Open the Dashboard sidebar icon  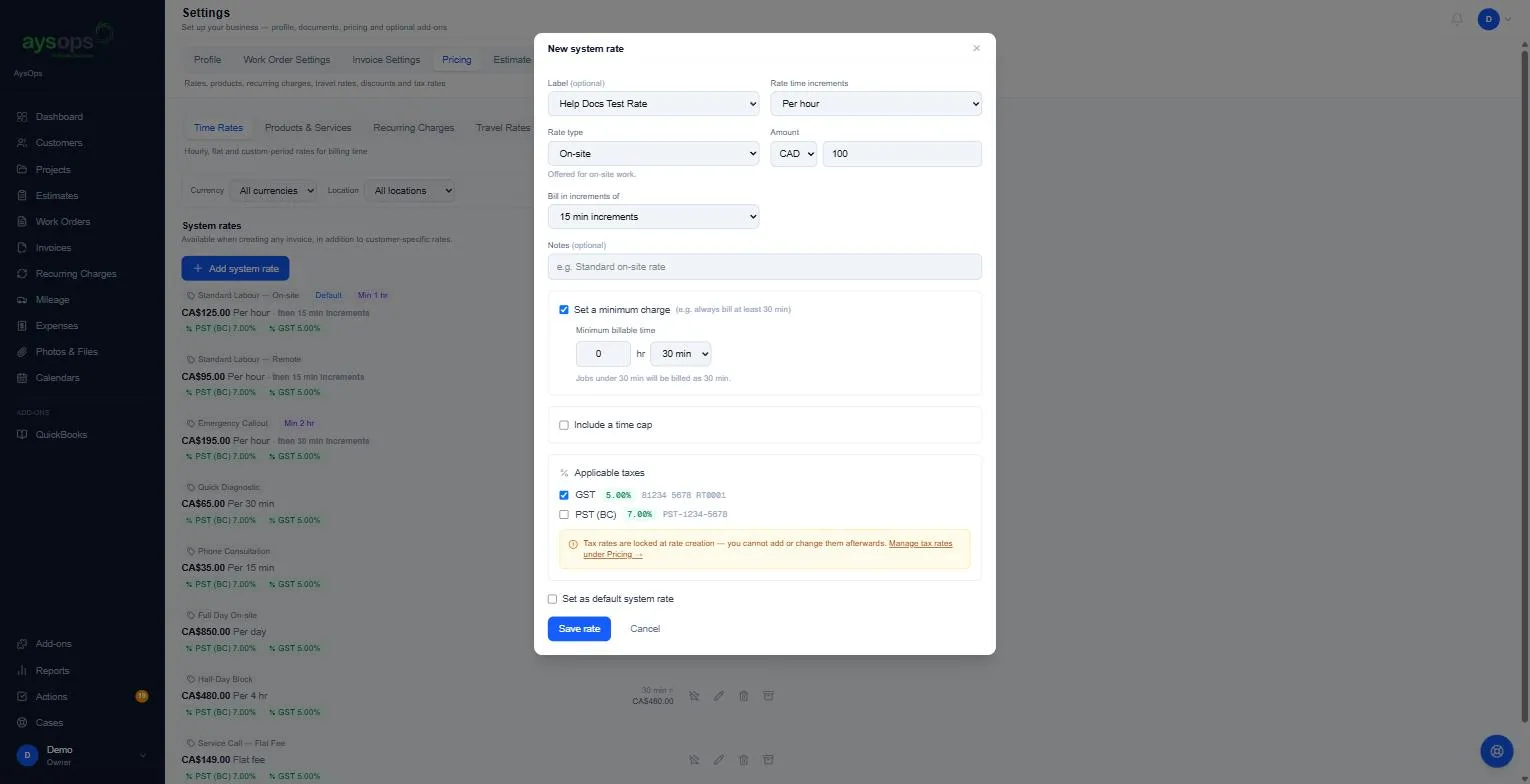(x=22, y=117)
